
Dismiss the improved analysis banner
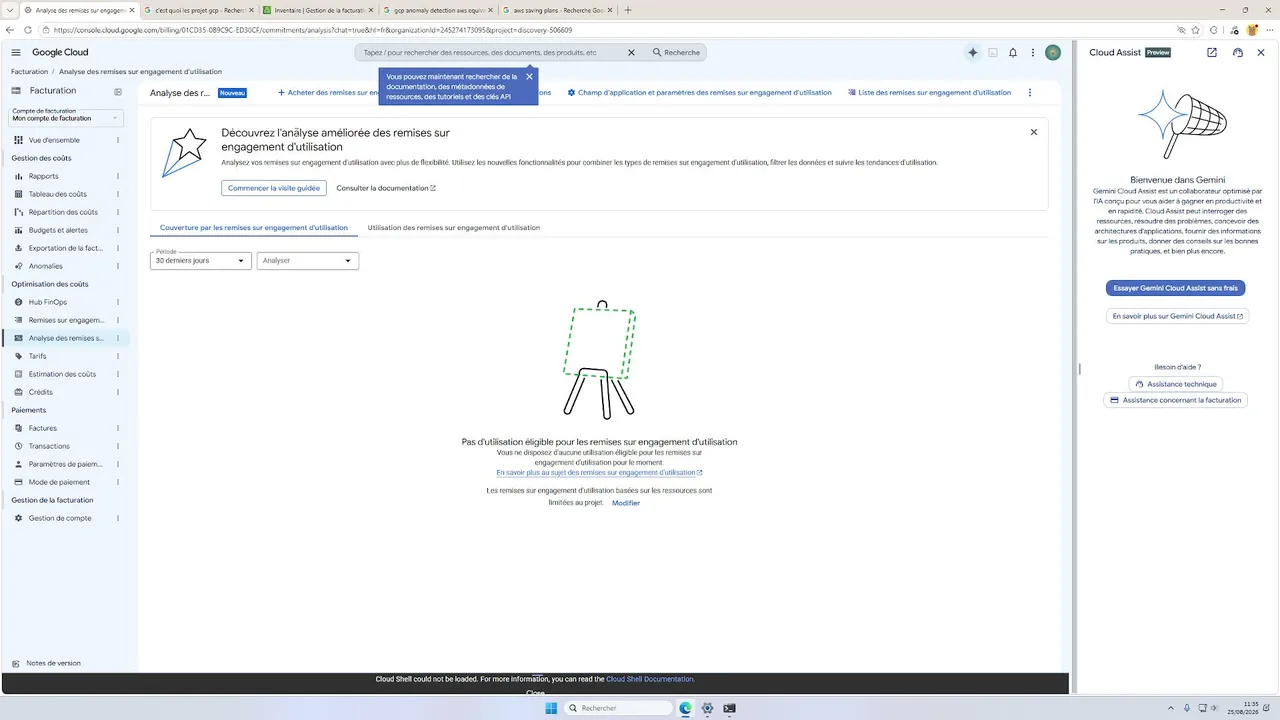[x=1034, y=132]
